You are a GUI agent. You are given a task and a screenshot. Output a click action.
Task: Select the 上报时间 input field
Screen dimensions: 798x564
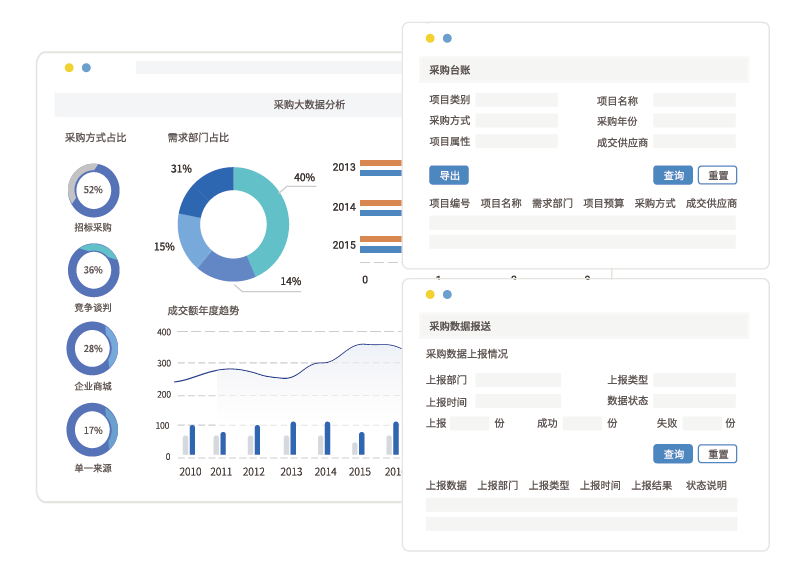(x=518, y=401)
